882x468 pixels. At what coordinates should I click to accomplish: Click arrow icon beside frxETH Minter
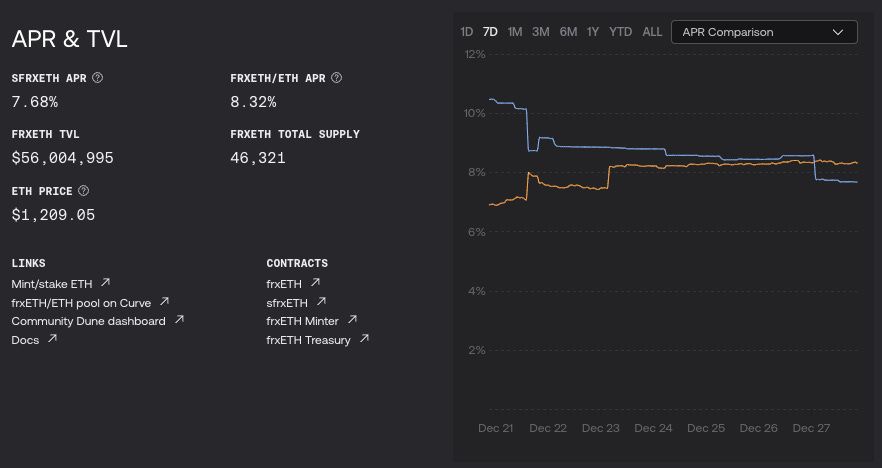tap(352, 320)
